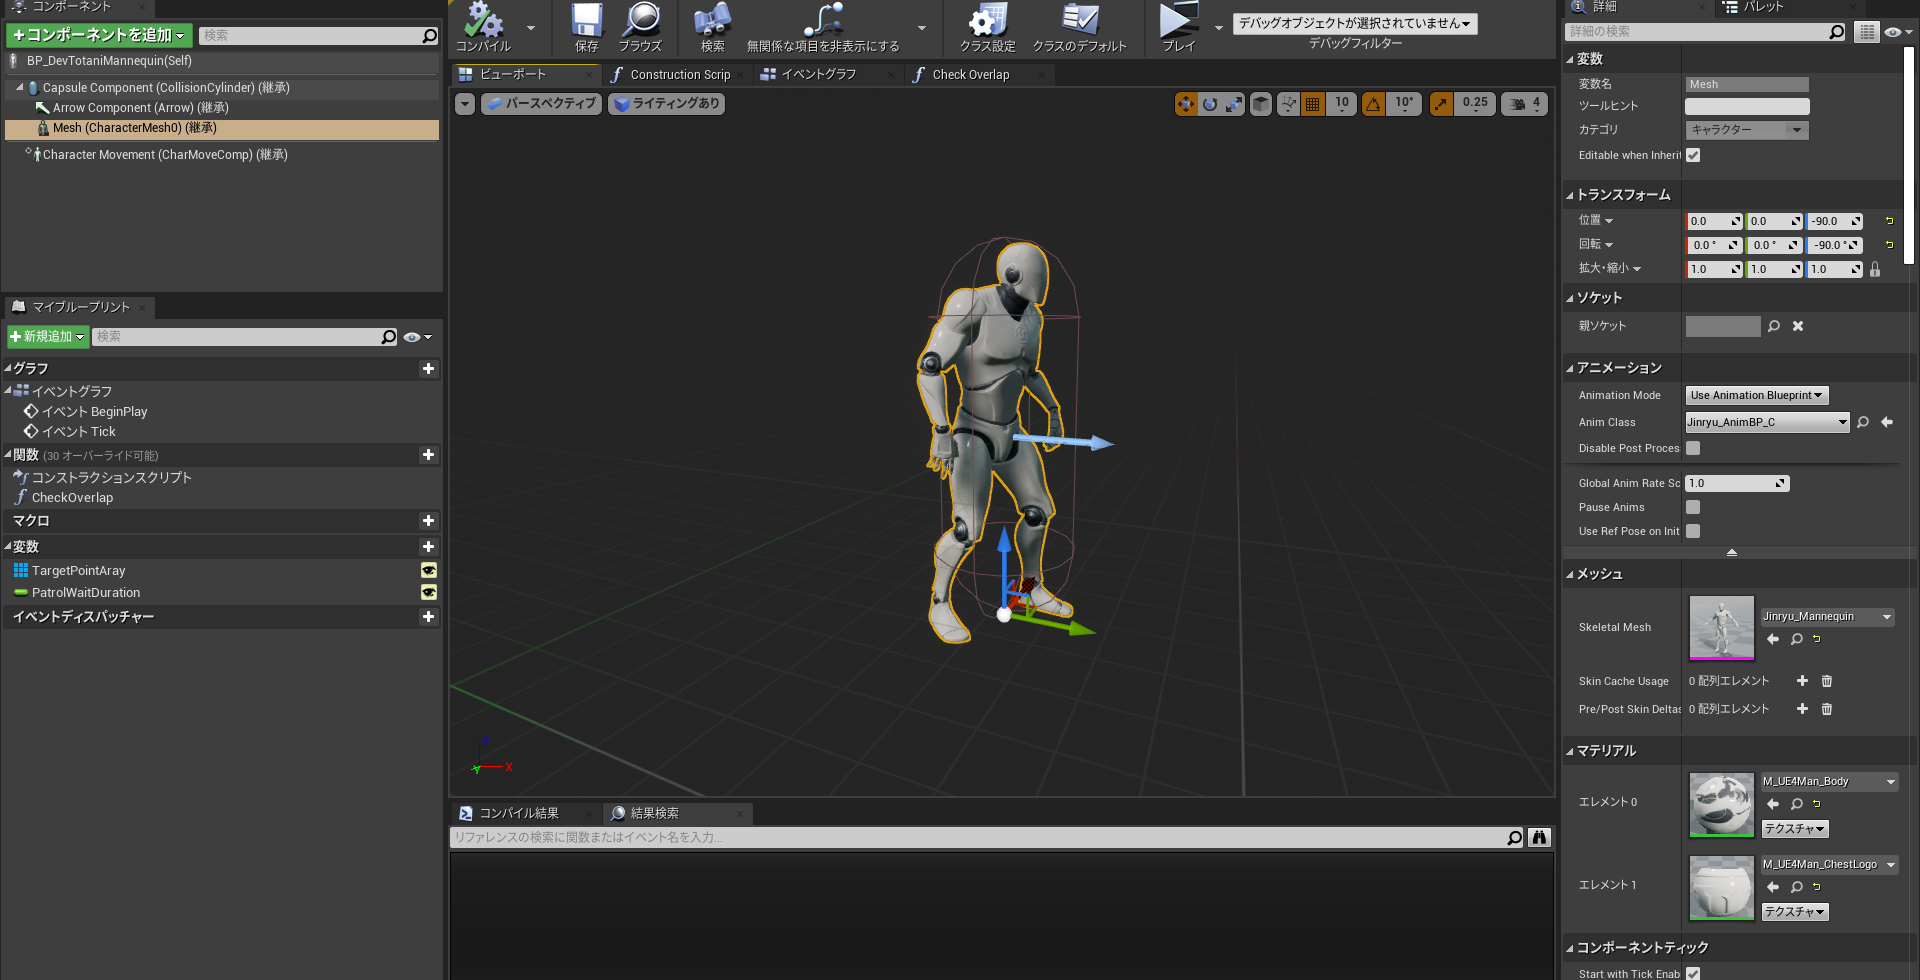Open the debug object filter dropdown
1920x980 pixels.
[1354, 23]
